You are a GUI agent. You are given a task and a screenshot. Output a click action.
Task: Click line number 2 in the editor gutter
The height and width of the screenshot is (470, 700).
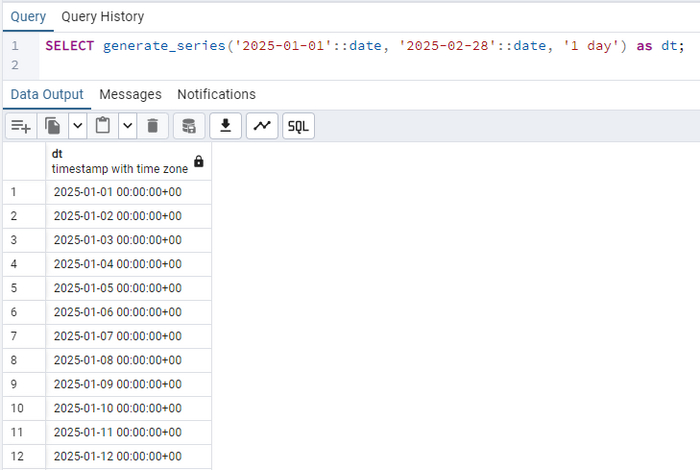click(x=15, y=65)
